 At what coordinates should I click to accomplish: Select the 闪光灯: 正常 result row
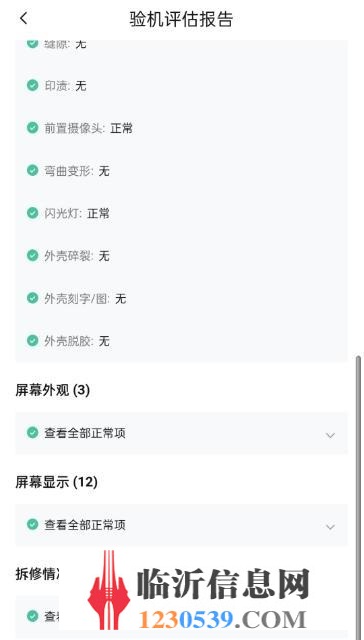(x=182, y=213)
